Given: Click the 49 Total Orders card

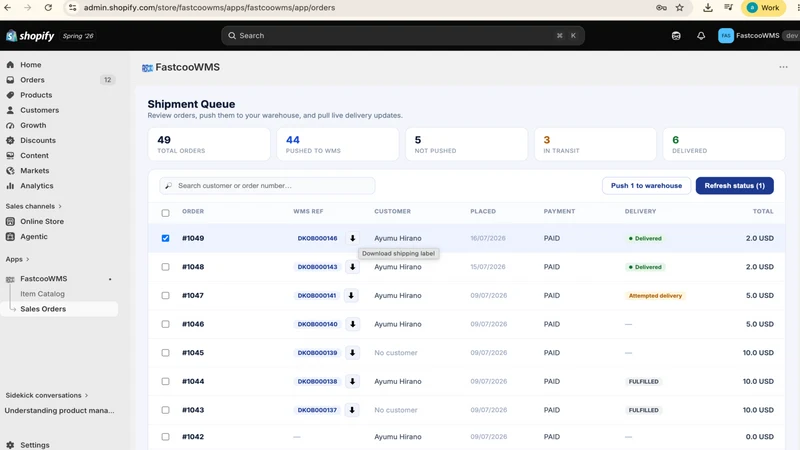Looking at the screenshot, I should pos(209,144).
